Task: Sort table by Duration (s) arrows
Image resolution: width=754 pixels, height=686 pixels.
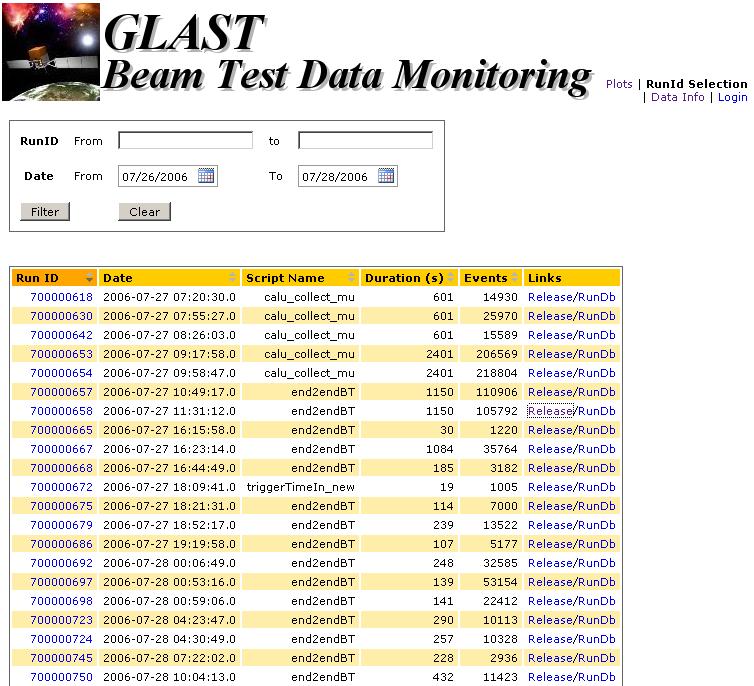Action: (x=451, y=277)
